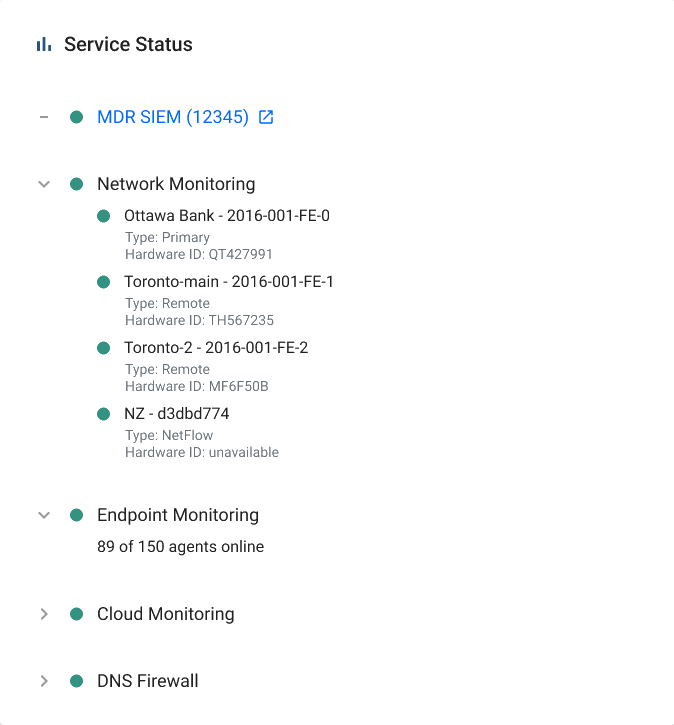The width and height of the screenshot is (674, 725).
Task: Click the Endpoint Monitoring green status dot
Action: pos(76,515)
